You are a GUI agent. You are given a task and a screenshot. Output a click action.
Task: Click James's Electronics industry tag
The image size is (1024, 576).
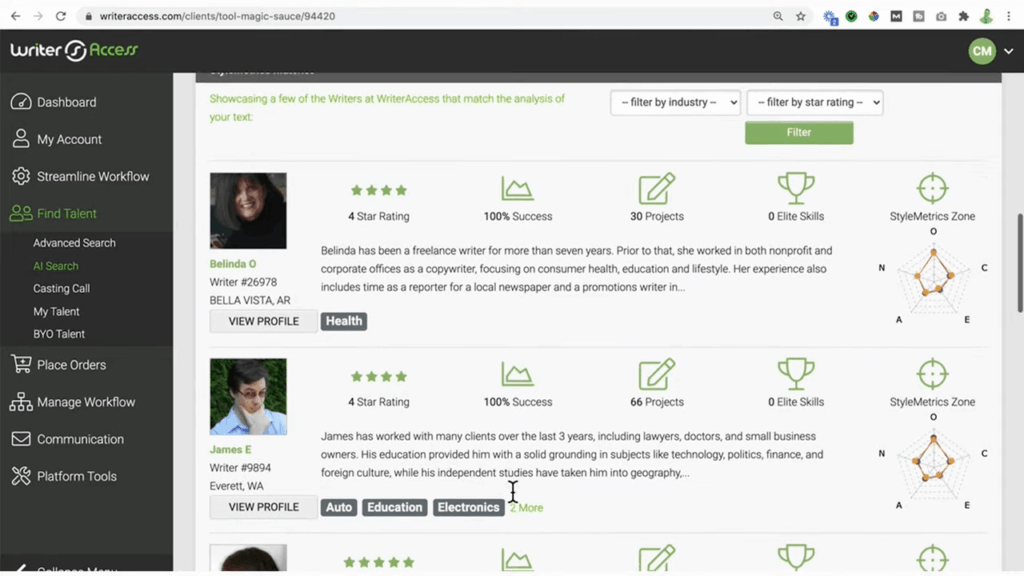tap(468, 507)
